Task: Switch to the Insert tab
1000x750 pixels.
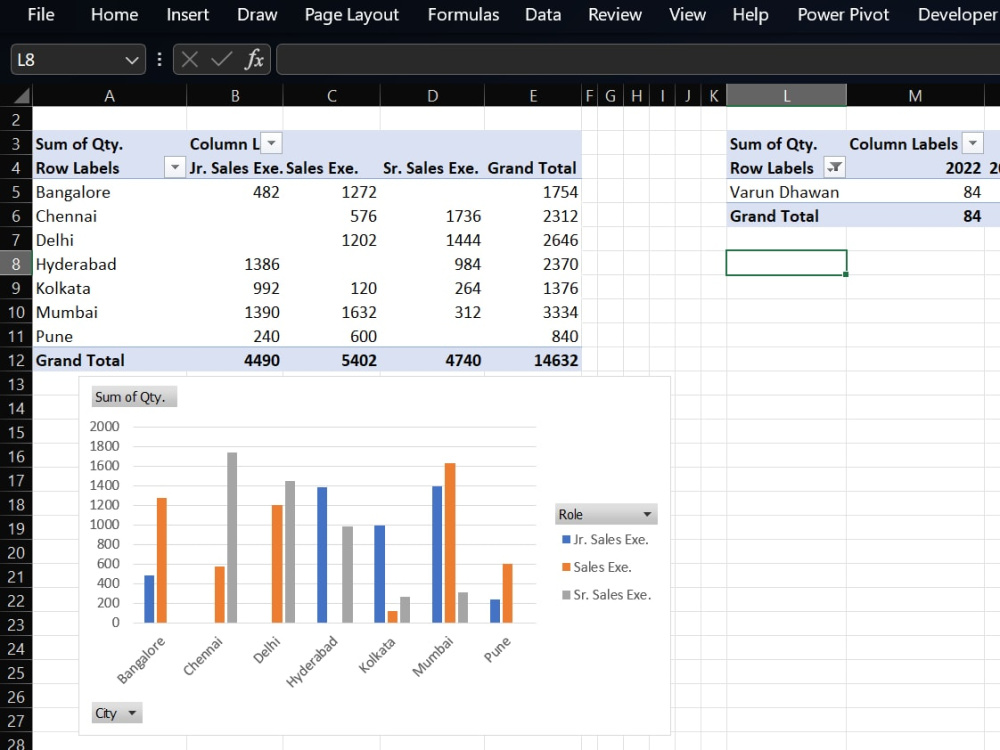Action: point(188,15)
